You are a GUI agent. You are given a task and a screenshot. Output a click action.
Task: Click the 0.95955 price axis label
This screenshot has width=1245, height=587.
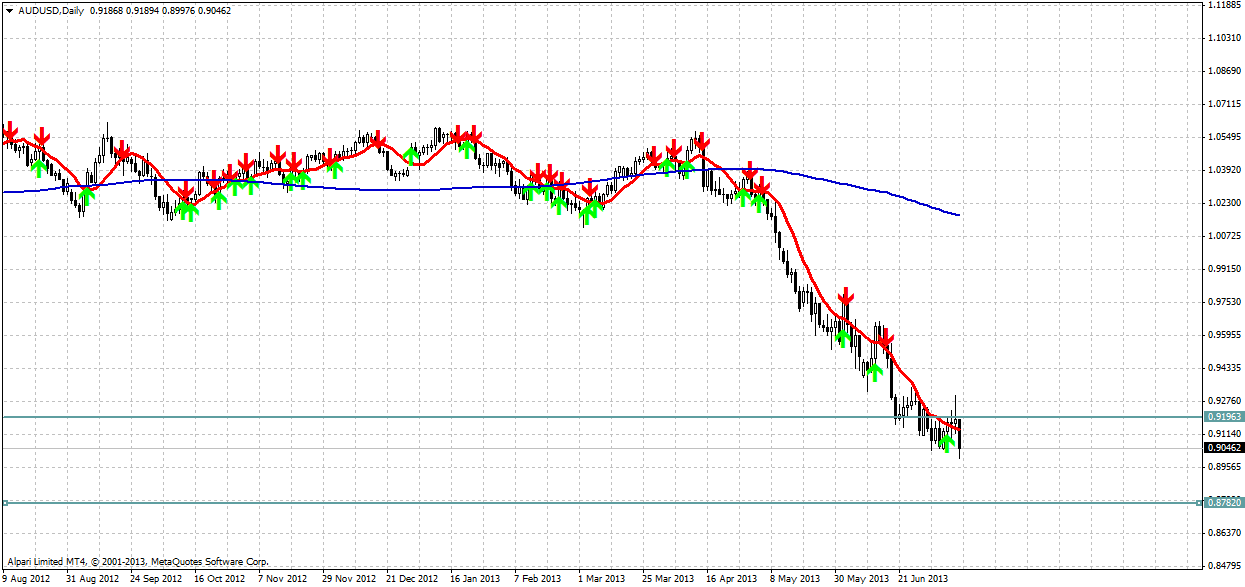[x=1224, y=335]
